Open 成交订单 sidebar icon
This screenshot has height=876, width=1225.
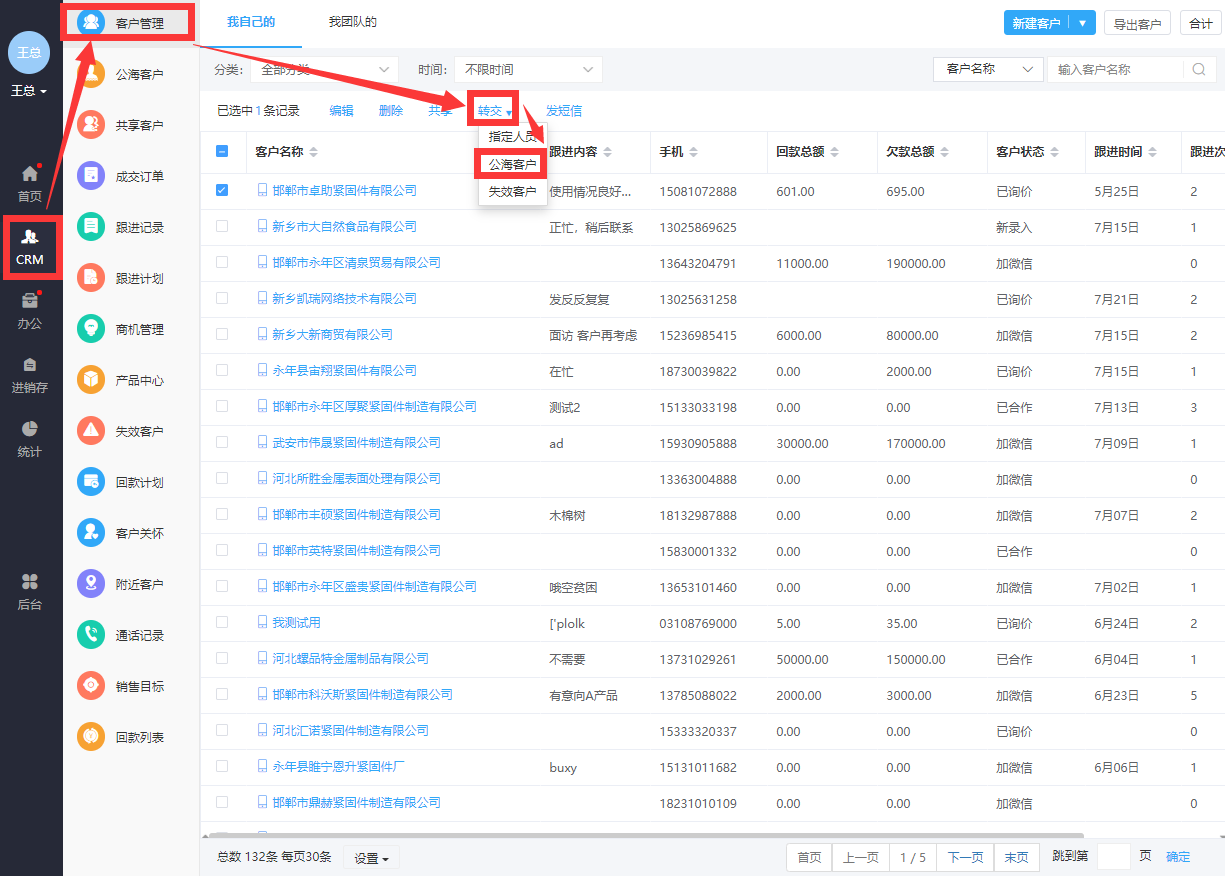91,176
